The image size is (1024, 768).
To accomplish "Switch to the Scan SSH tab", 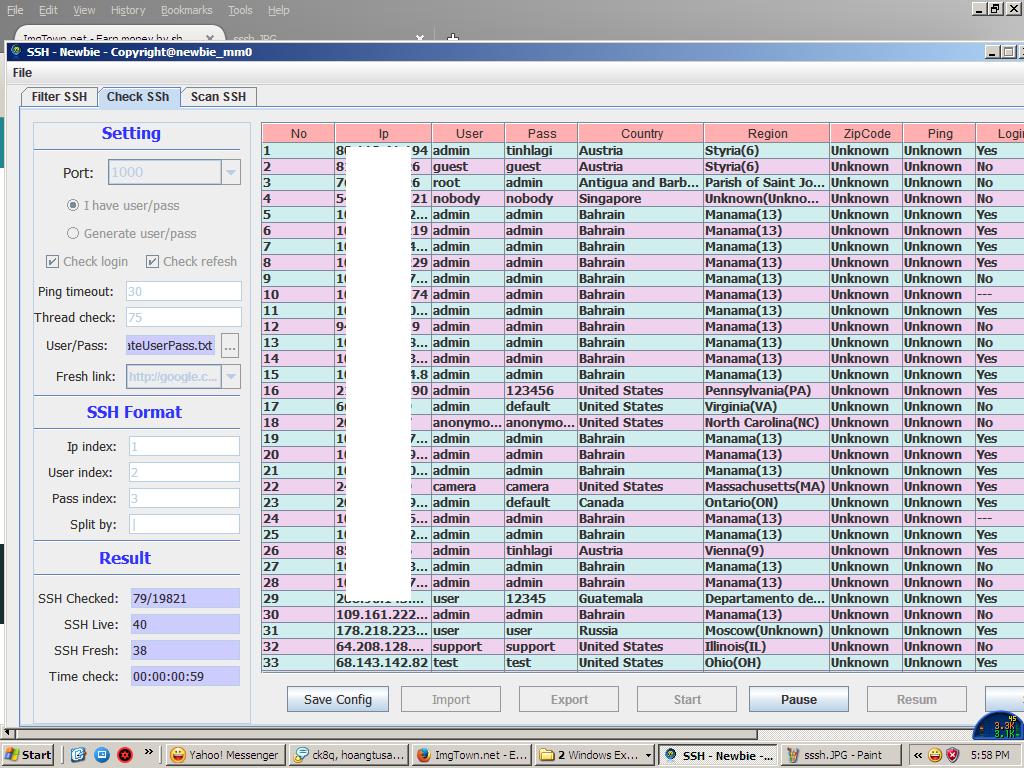I will click(x=218, y=97).
